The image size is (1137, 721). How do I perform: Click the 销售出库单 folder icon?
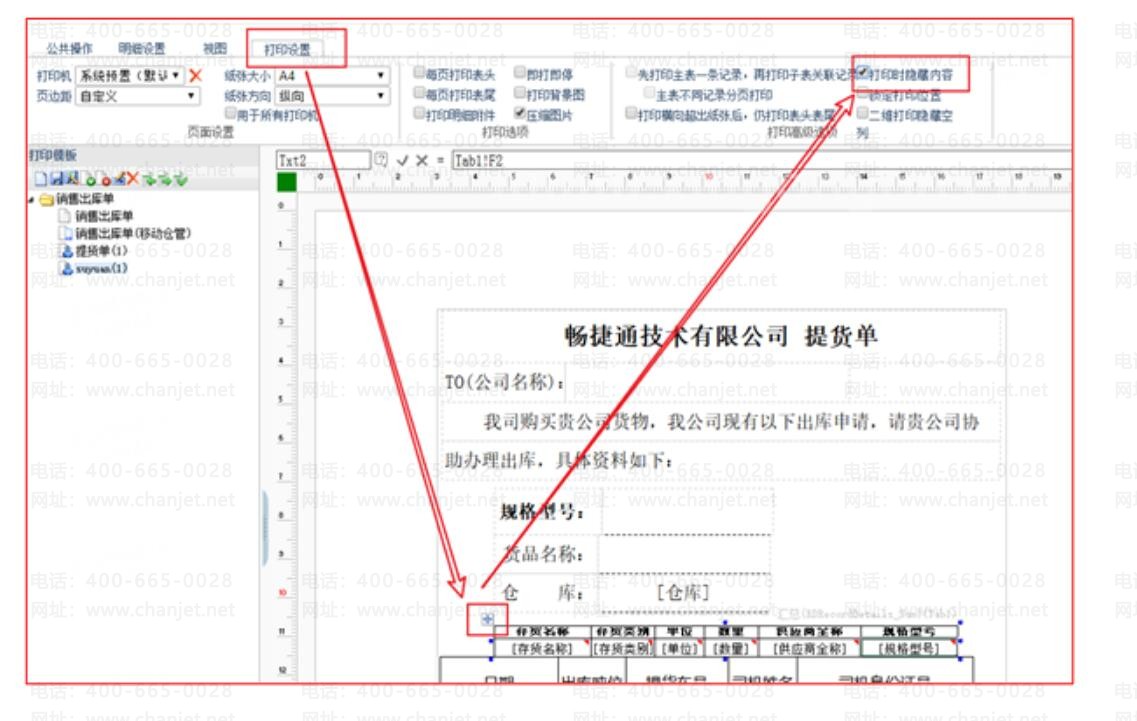pyautogui.click(x=46, y=199)
